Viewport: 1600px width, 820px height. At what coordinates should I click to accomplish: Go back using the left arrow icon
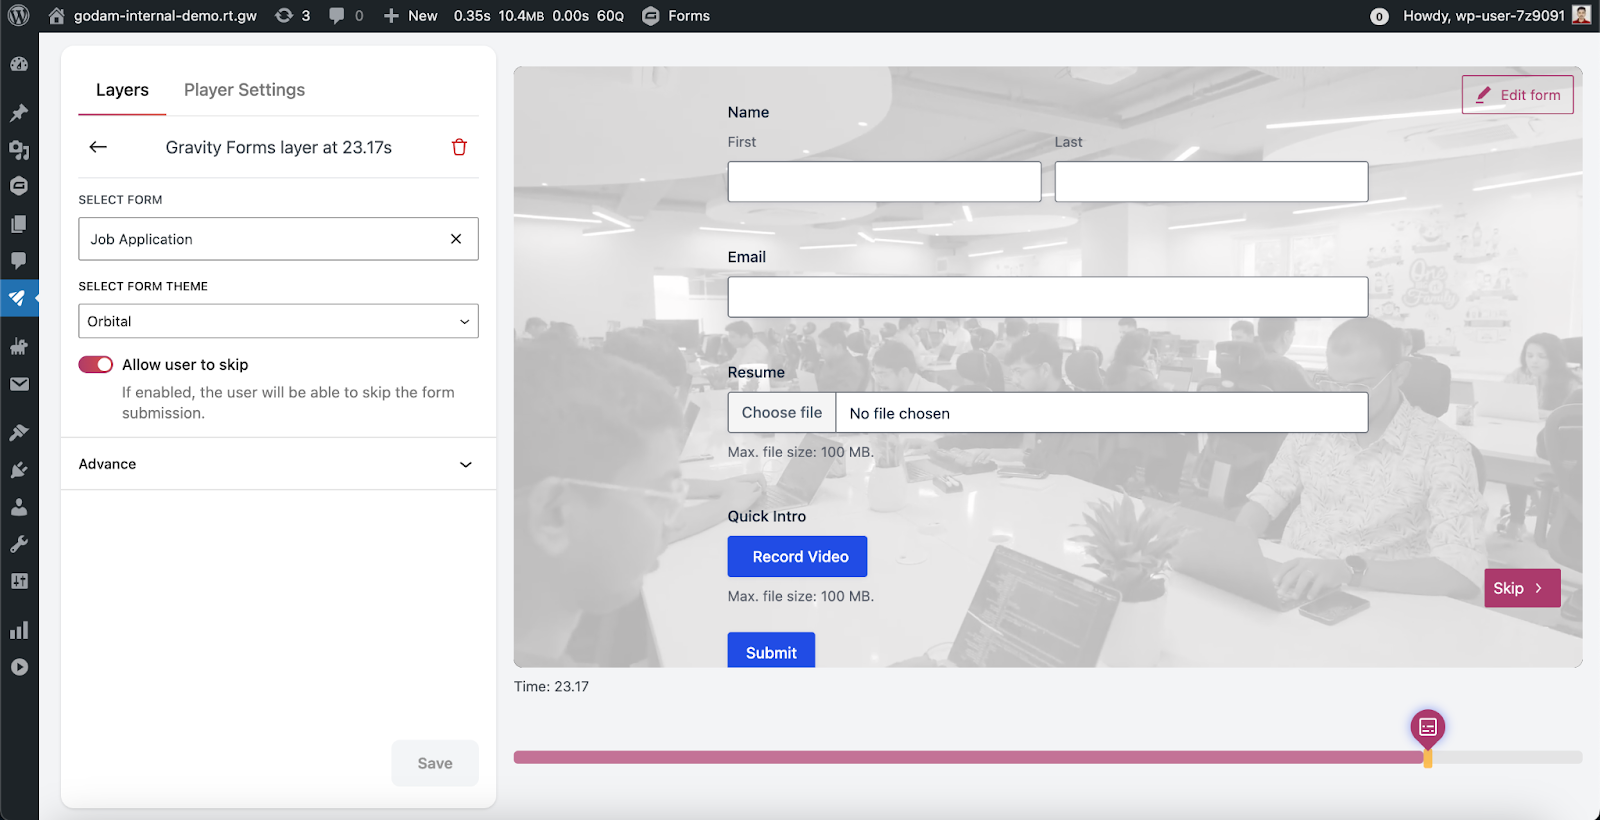coord(98,147)
